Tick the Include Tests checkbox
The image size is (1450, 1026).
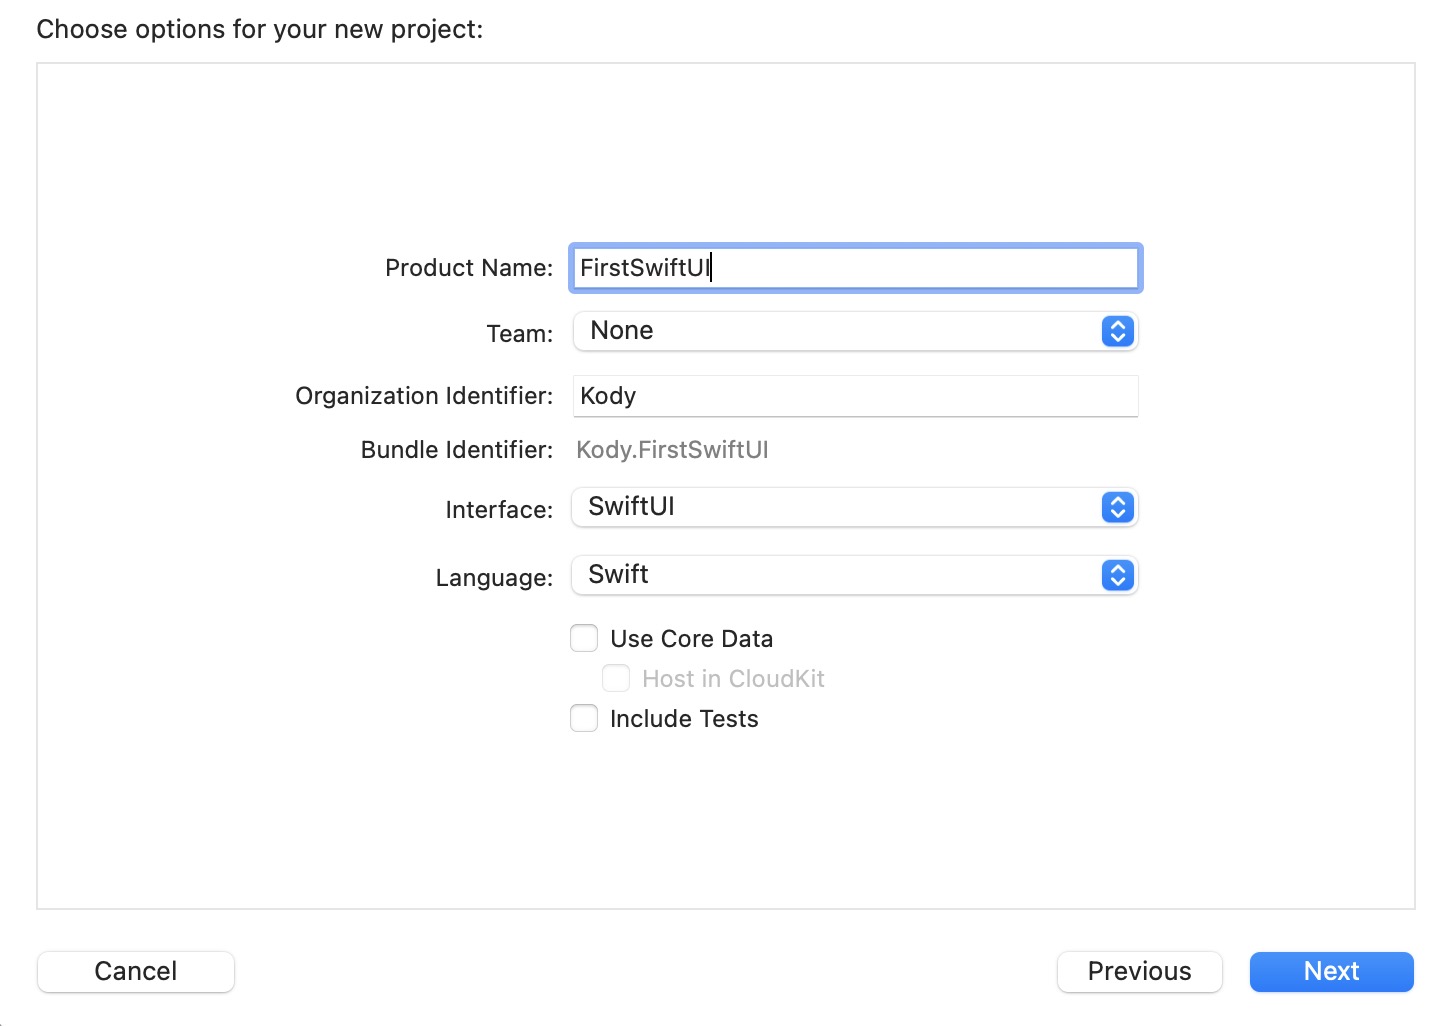(584, 718)
